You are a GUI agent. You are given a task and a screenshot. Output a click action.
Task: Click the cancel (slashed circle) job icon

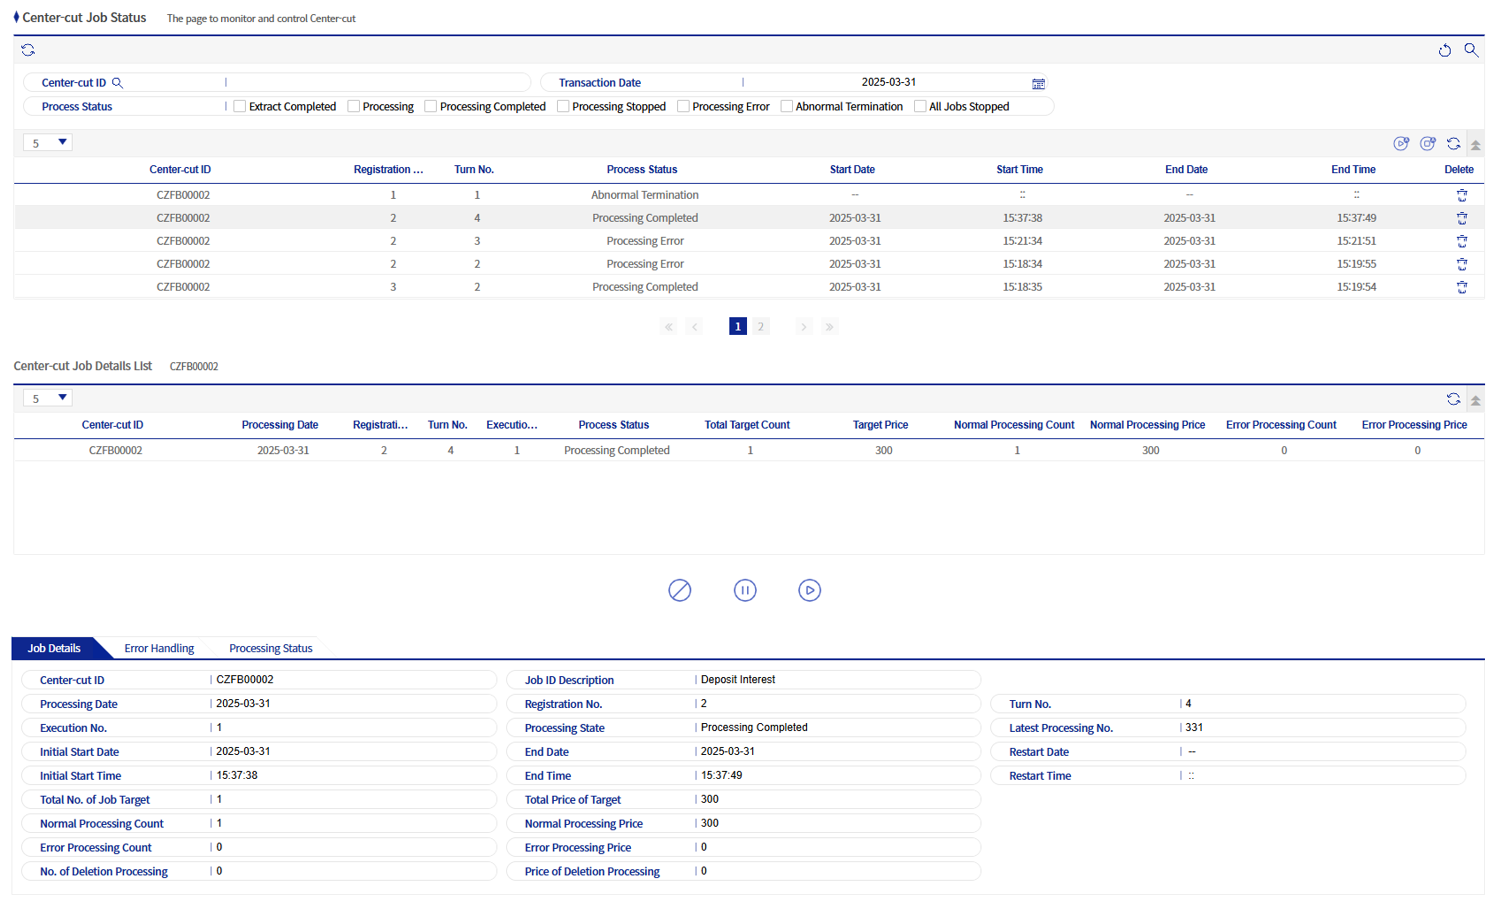pyautogui.click(x=679, y=590)
